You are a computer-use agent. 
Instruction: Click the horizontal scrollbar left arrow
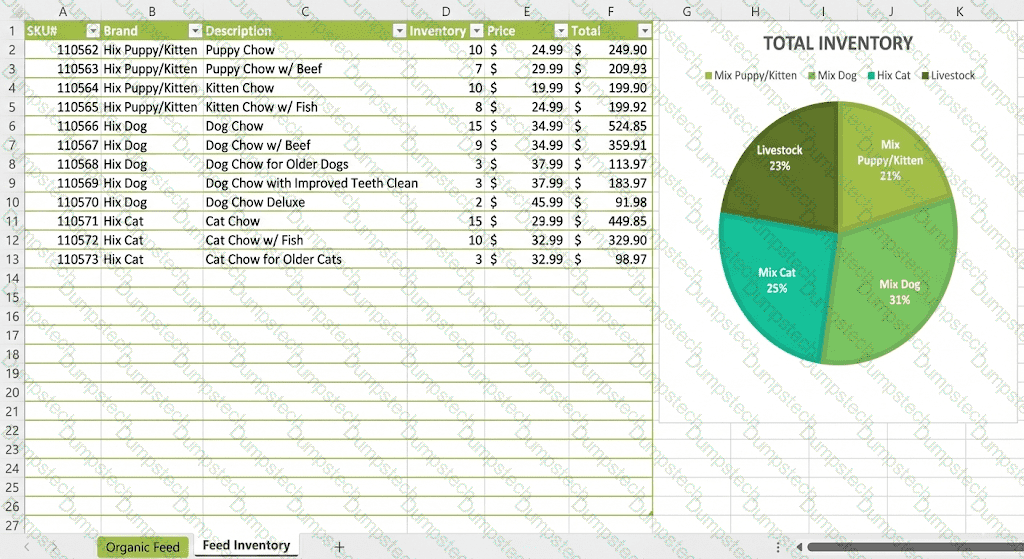[799, 547]
